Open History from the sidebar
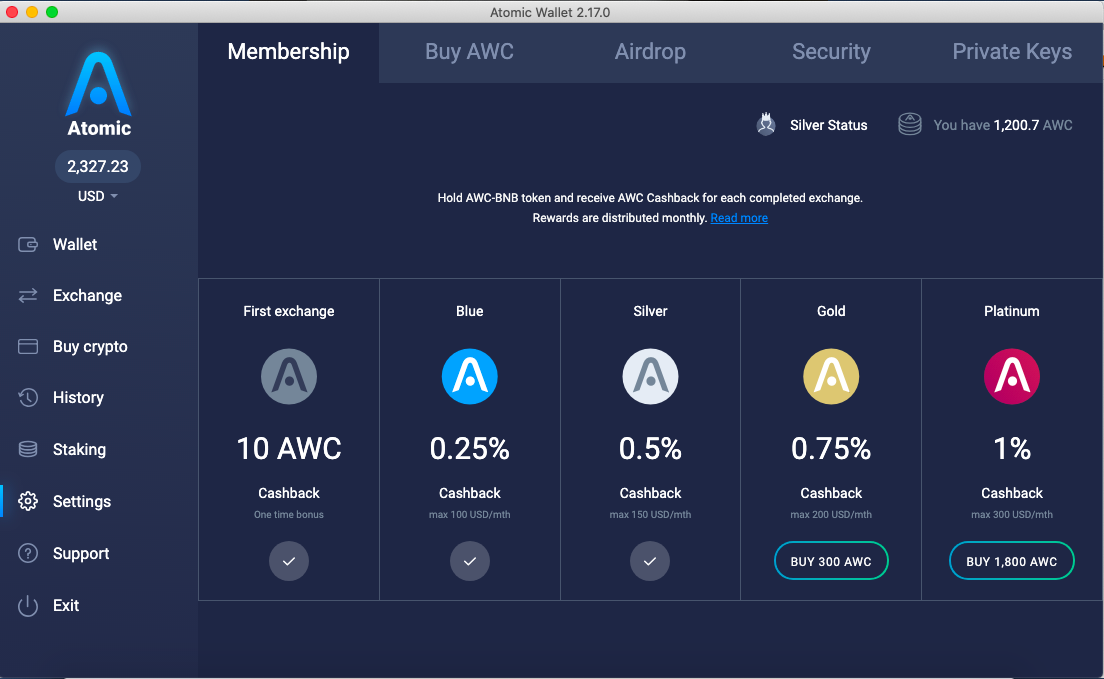 click(x=78, y=397)
